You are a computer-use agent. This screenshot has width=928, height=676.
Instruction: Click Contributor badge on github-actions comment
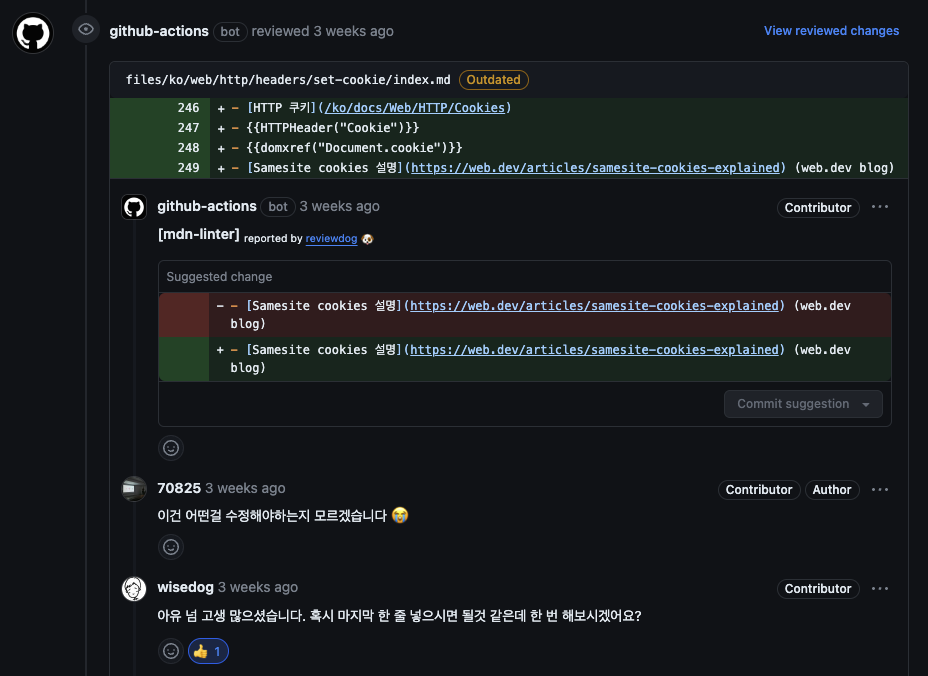[x=818, y=208]
